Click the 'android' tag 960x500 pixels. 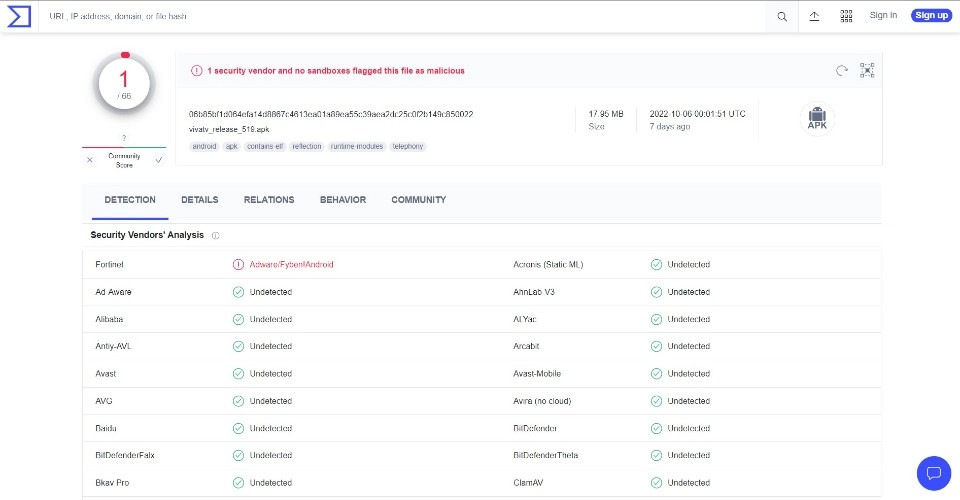[x=204, y=146]
